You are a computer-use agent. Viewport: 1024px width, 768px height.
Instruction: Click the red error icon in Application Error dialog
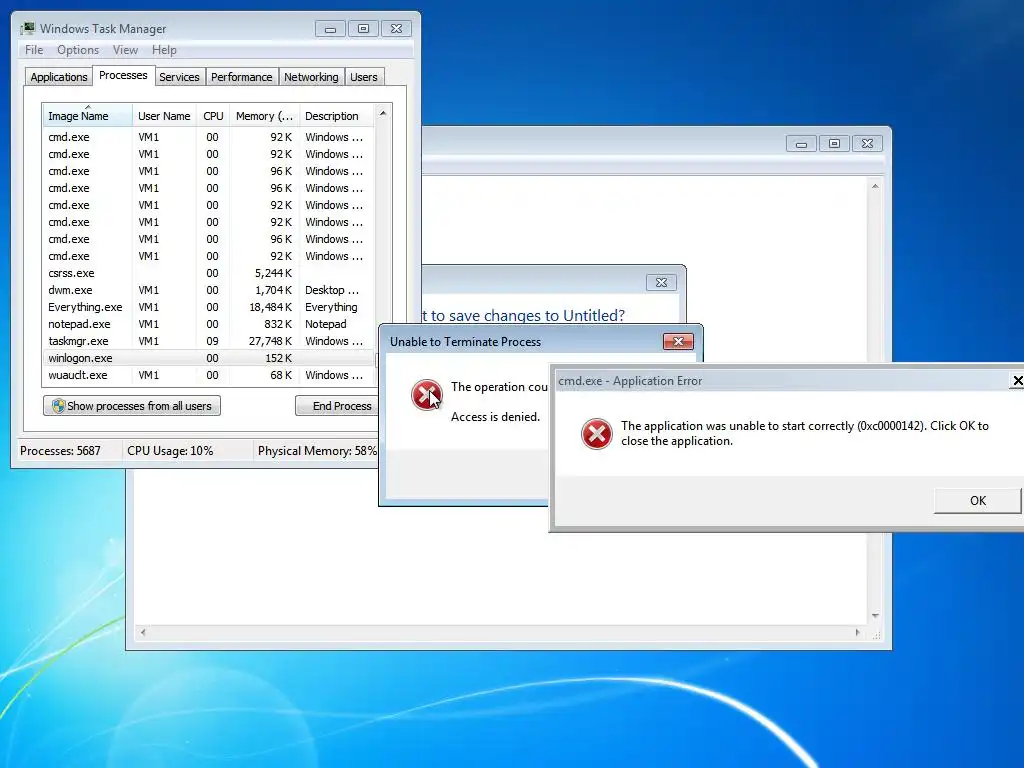596,434
